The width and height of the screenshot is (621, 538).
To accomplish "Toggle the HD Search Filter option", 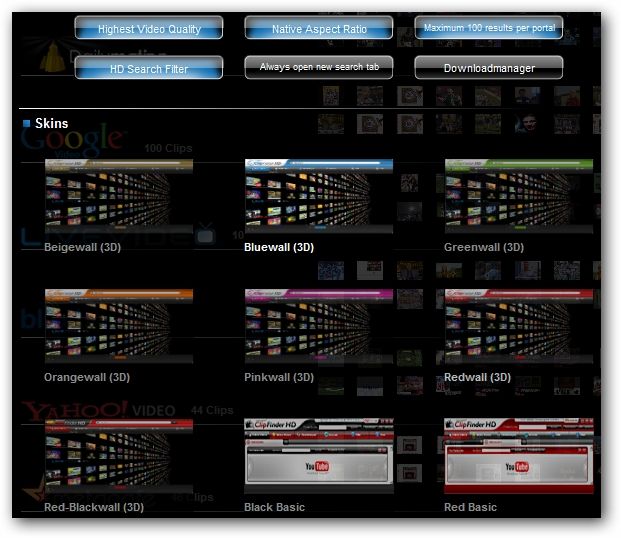I will coord(149,68).
